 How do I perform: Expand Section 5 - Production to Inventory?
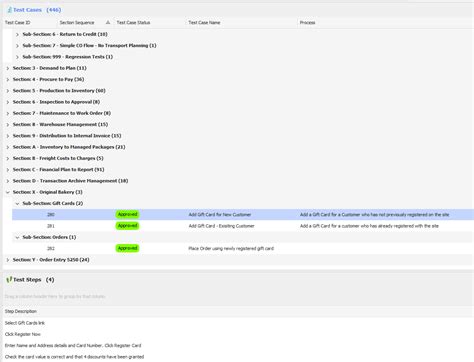tap(8, 91)
